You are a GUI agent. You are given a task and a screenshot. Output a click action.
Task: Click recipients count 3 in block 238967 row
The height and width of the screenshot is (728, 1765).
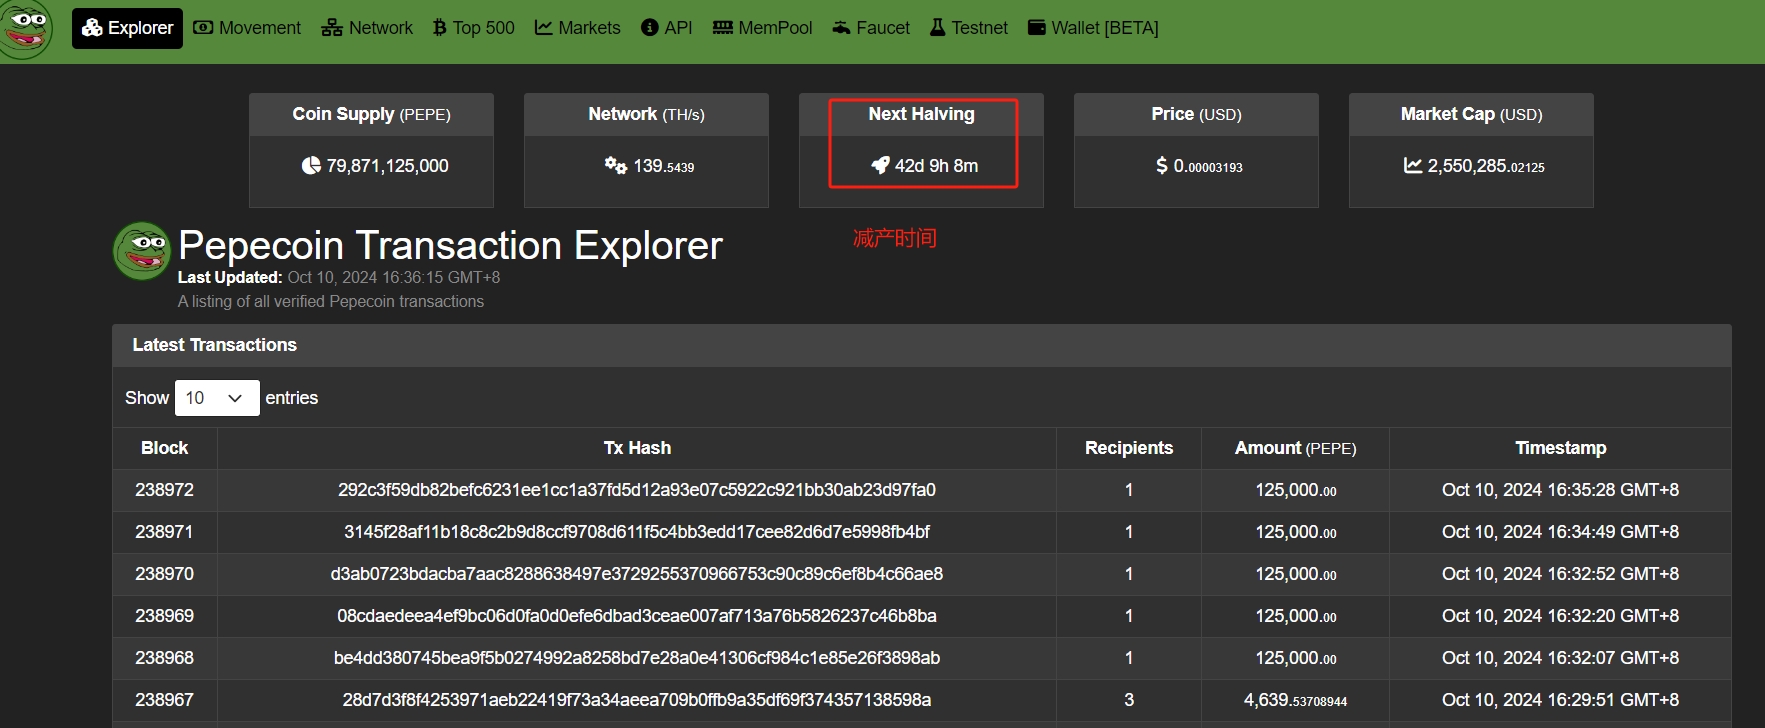coord(1129,700)
